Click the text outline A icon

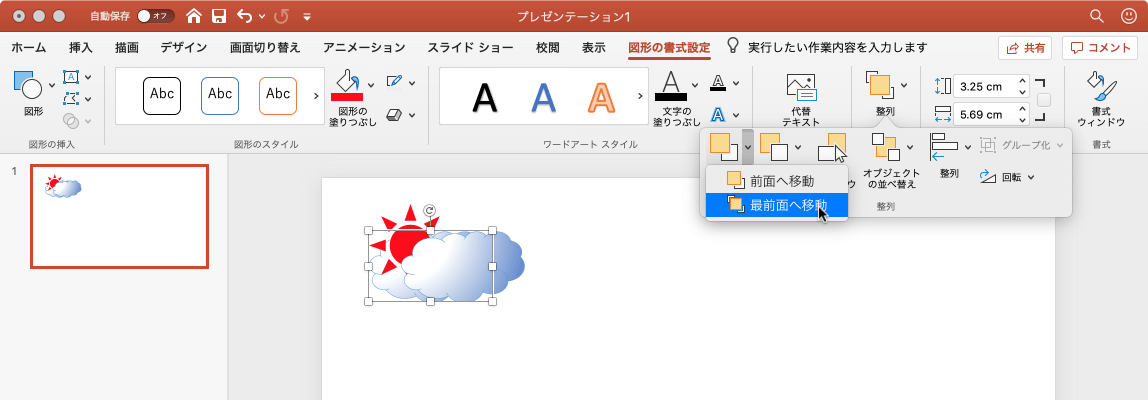click(718, 82)
